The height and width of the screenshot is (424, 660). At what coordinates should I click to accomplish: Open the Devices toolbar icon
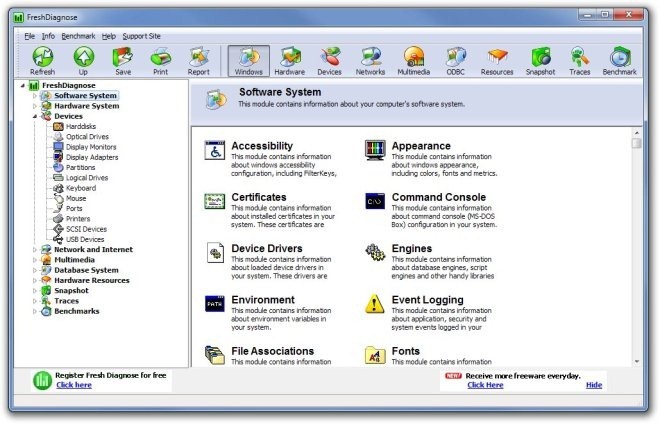click(x=330, y=61)
